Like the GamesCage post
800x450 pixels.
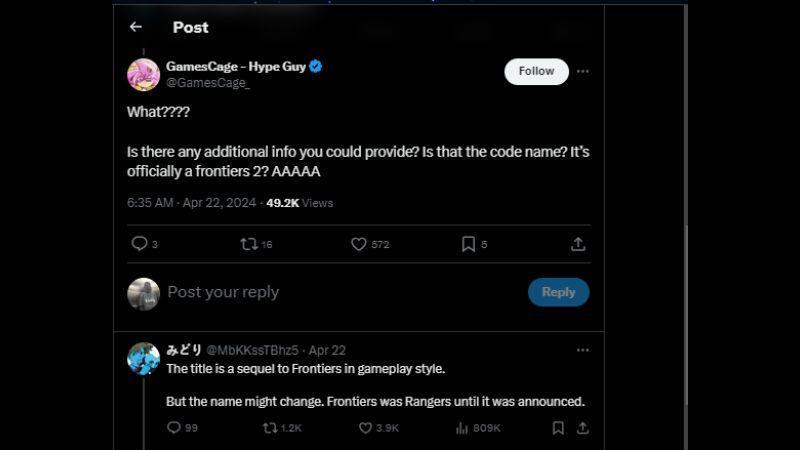click(359, 244)
